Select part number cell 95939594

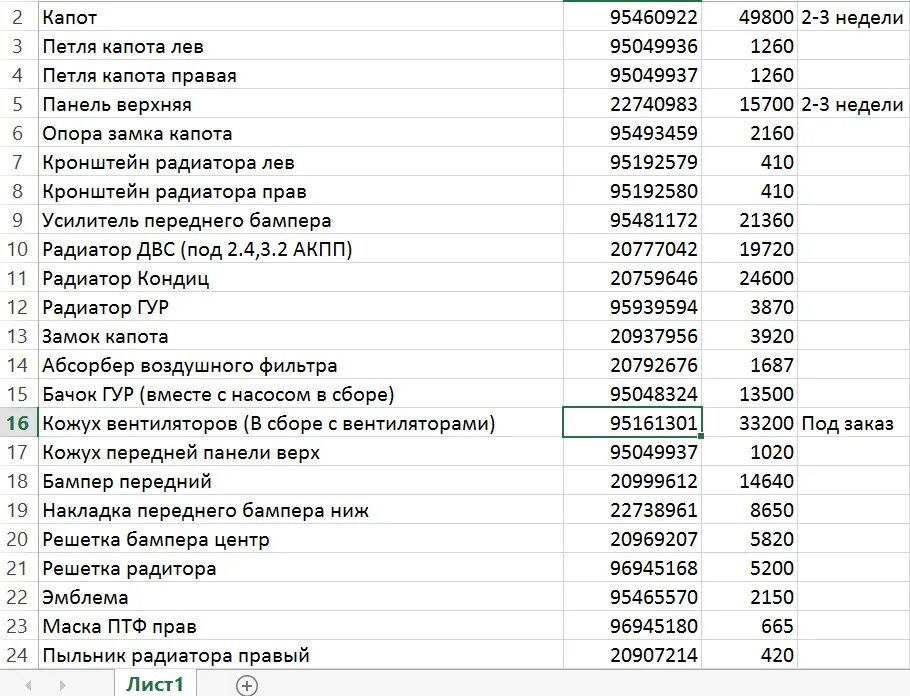coord(633,307)
